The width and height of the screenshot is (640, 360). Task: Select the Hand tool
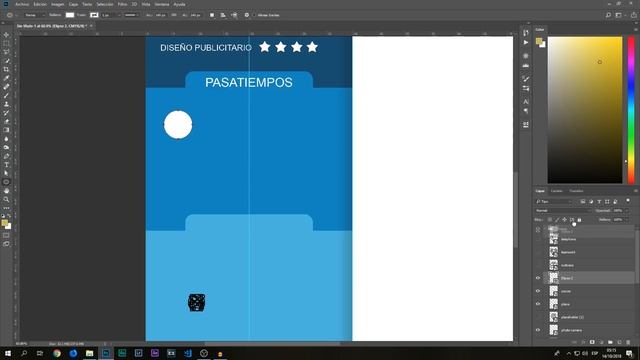pos(6,191)
